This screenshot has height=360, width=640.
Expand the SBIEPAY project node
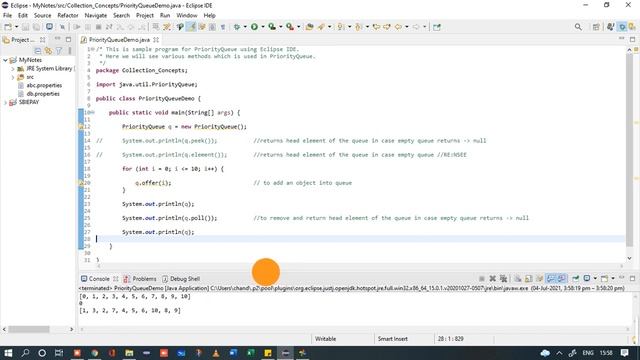pyautogui.click(x=5, y=102)
